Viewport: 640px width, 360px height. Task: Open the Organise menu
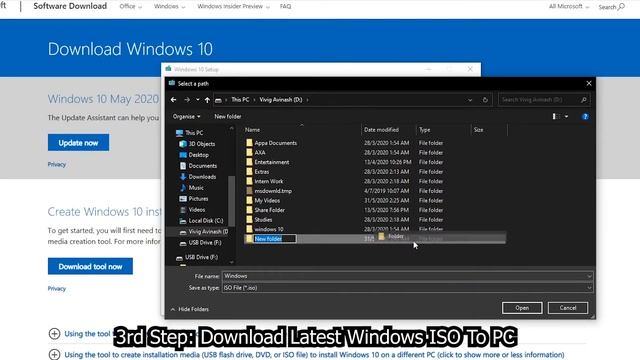click(186, 116)
